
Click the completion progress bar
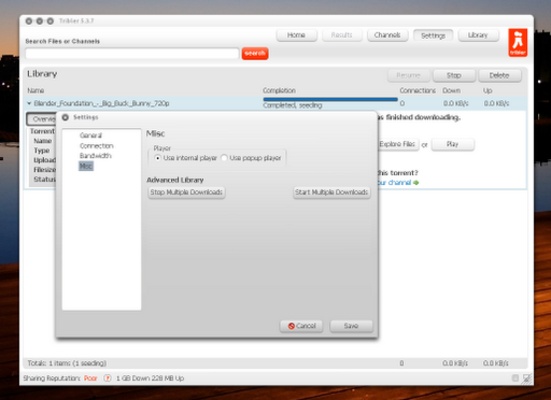[x=330, y=99]
